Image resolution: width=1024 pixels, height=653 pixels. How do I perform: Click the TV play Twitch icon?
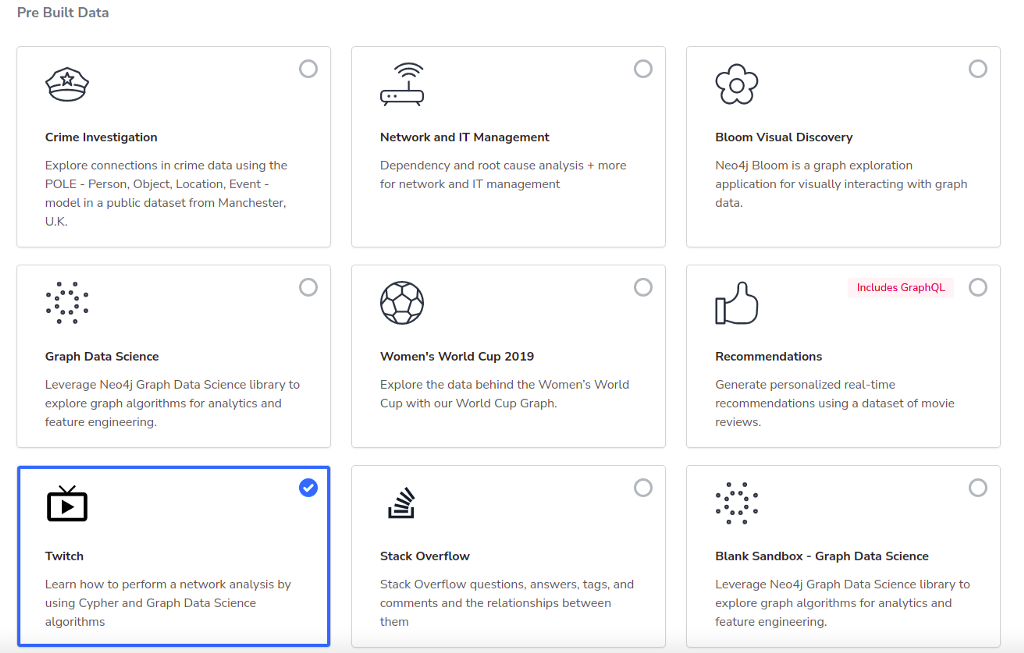67,503
